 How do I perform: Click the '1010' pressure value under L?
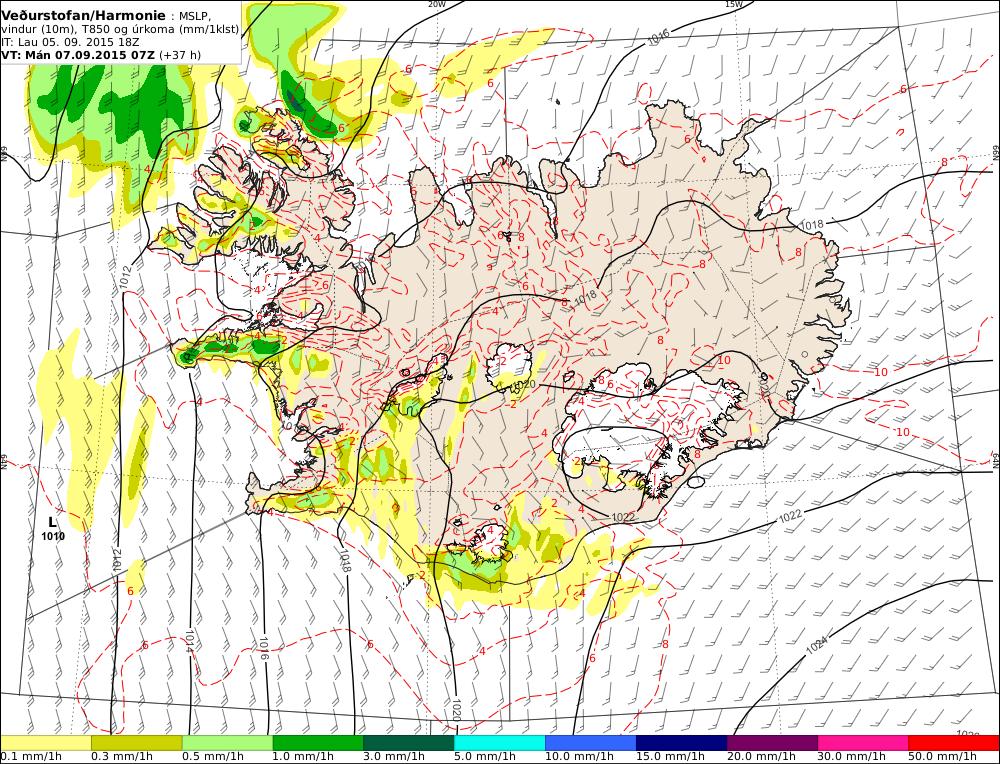click(53, 537)
